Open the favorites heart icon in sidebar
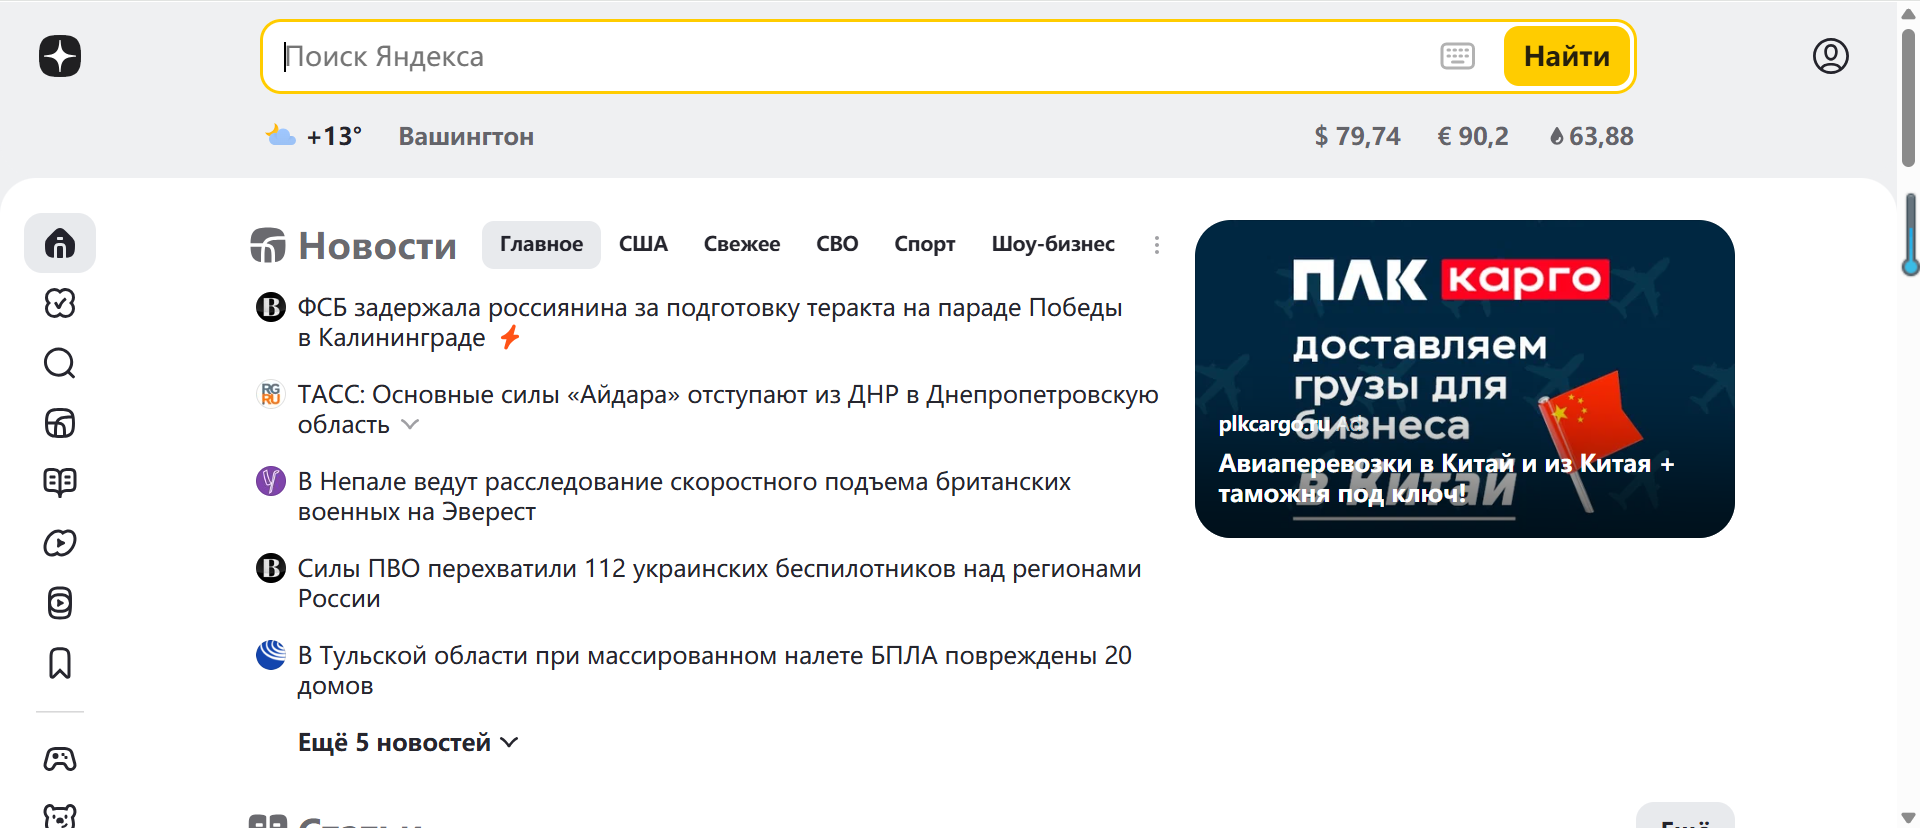The image size is (1920, 828). [60, 303]
